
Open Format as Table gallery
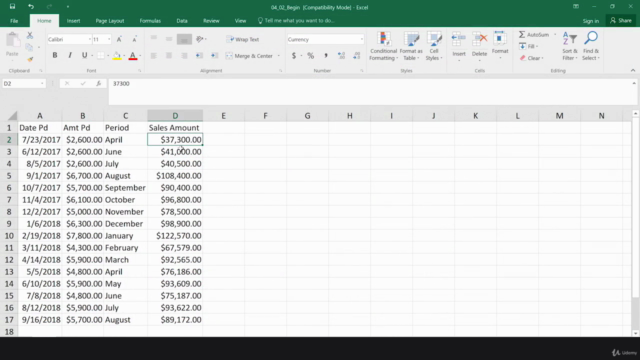[x=411, y=47]
